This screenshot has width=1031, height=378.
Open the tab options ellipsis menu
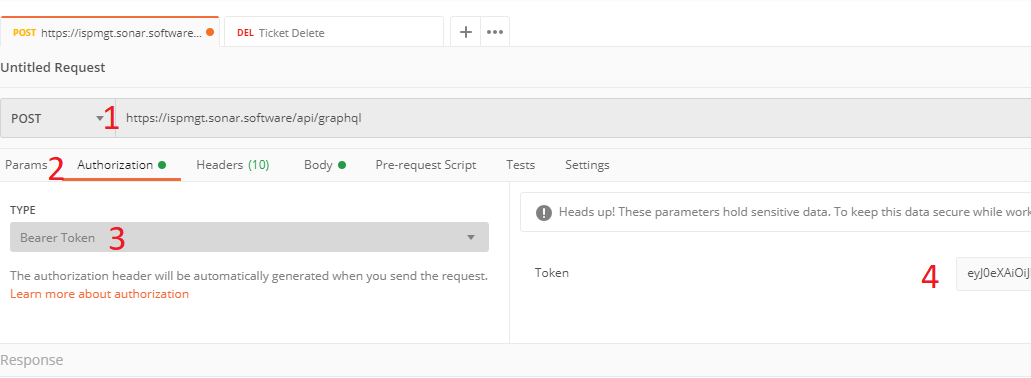pyautogui.click(x=495, y=32)
